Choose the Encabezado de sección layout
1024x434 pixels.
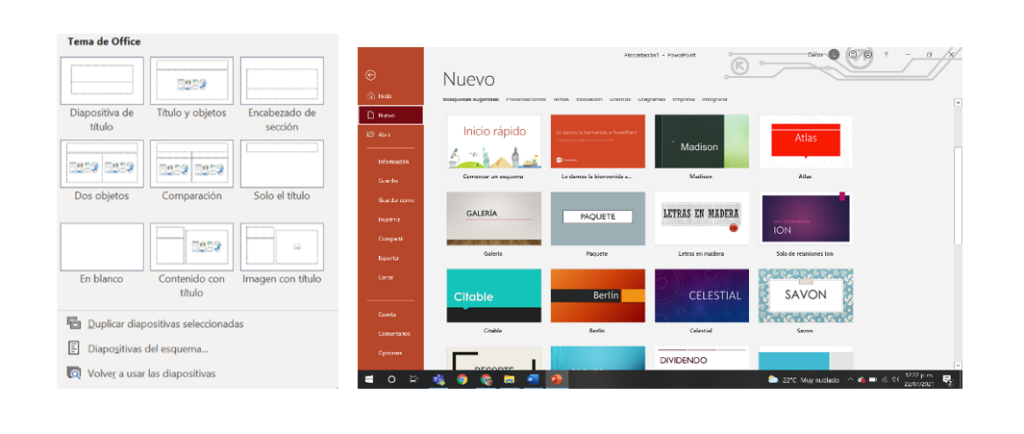tap(281, 95)
